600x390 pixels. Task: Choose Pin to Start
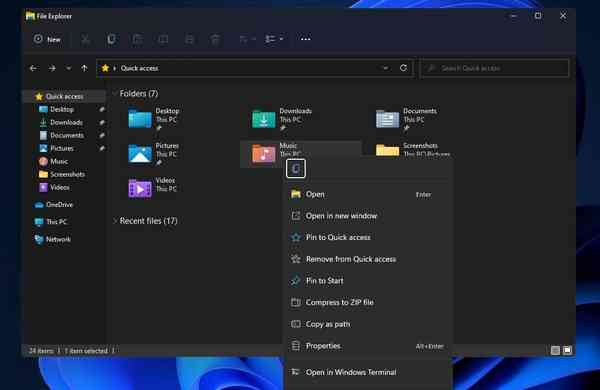(368, 281)
